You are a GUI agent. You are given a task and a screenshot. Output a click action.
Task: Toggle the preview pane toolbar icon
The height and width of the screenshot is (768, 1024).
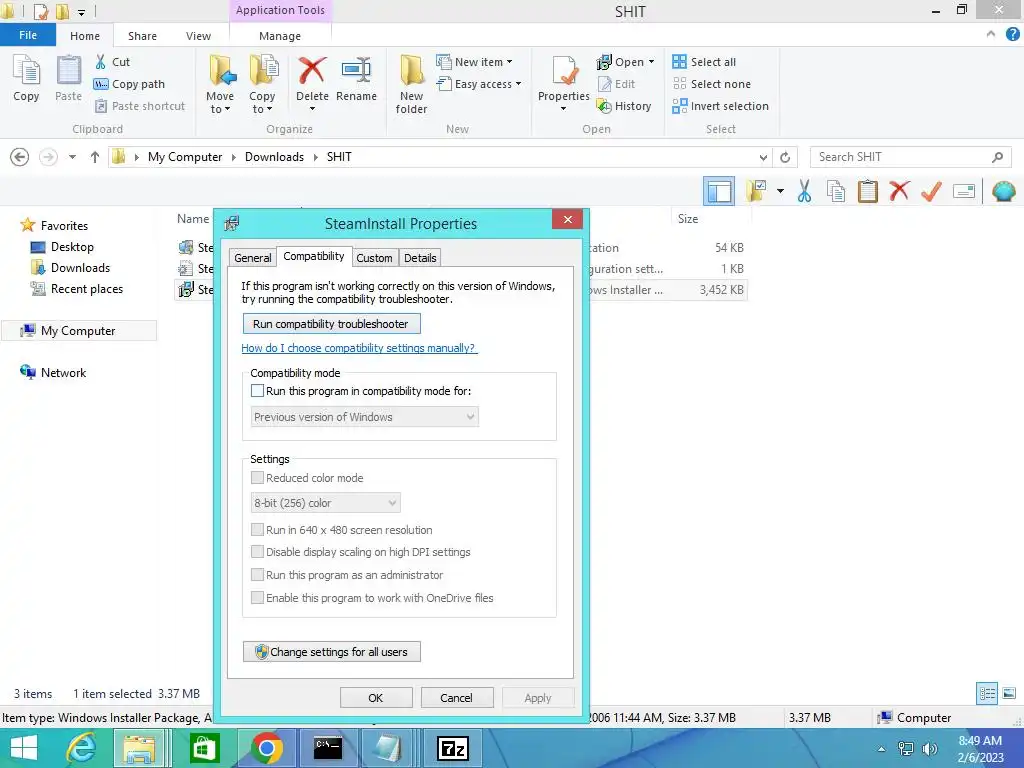tap(719, 191)
